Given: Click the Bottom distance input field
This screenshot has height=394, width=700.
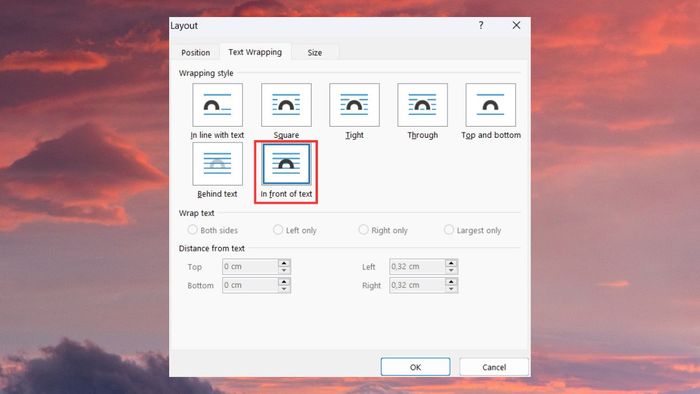Looking at the screenshot, I should [250, 285].
